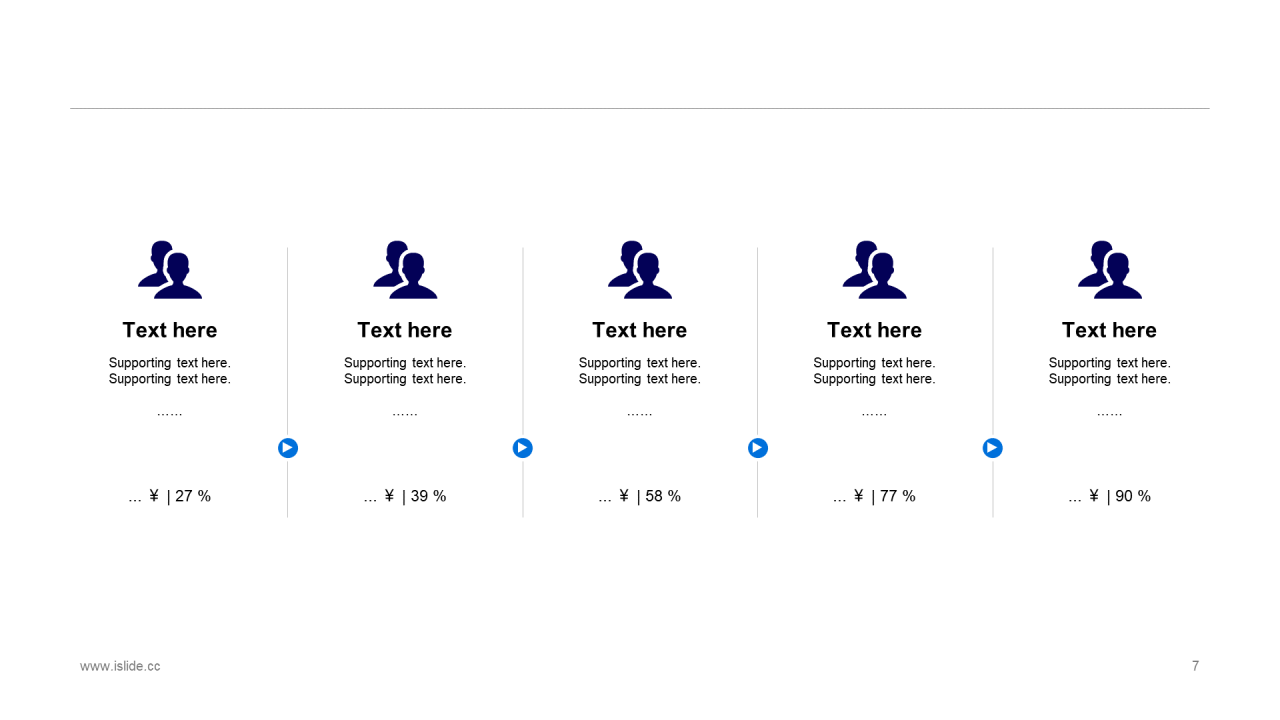Click the people icon above the 58% column
This screenshot has width=1280, height=720.
[640, 270]
